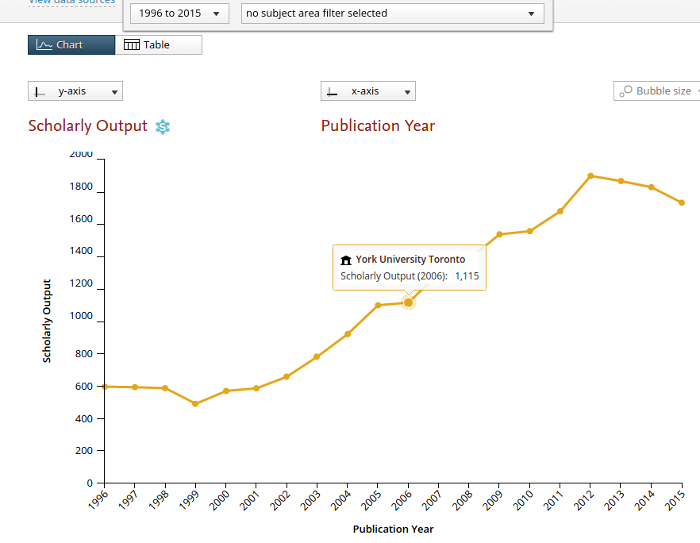Select the 2014 data point
The width and height of the screenshot is (700, 543).
pyautogui.click(x=651, y=187)
